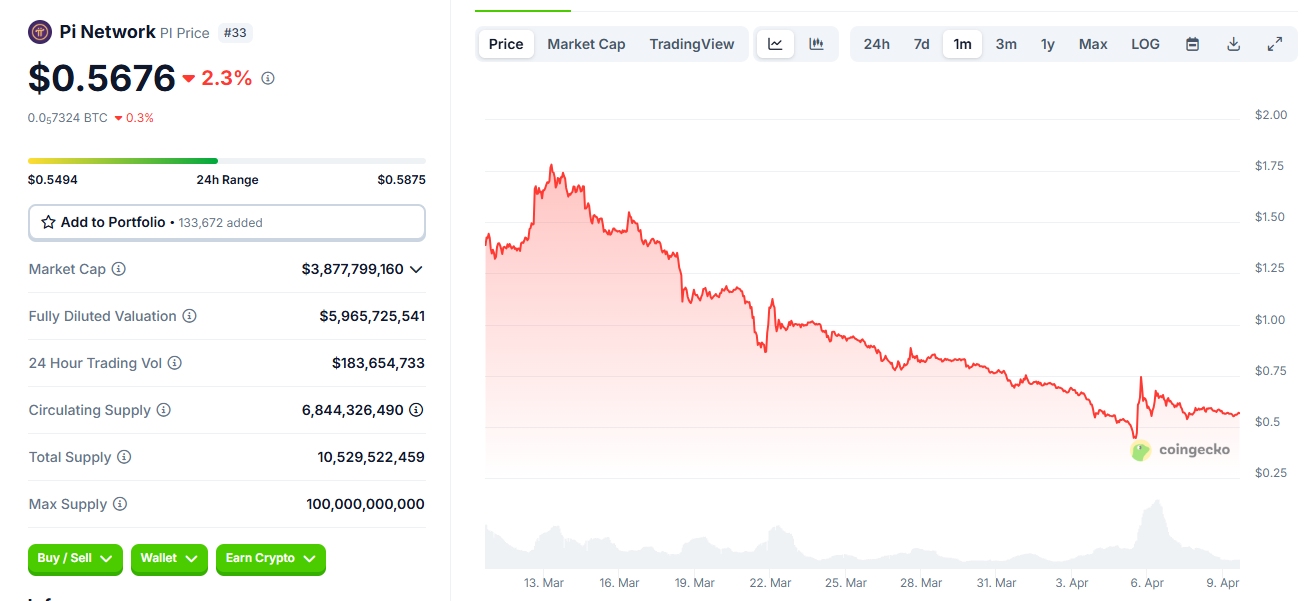Expand the chart to fullscreen

tap(1274, 43)
